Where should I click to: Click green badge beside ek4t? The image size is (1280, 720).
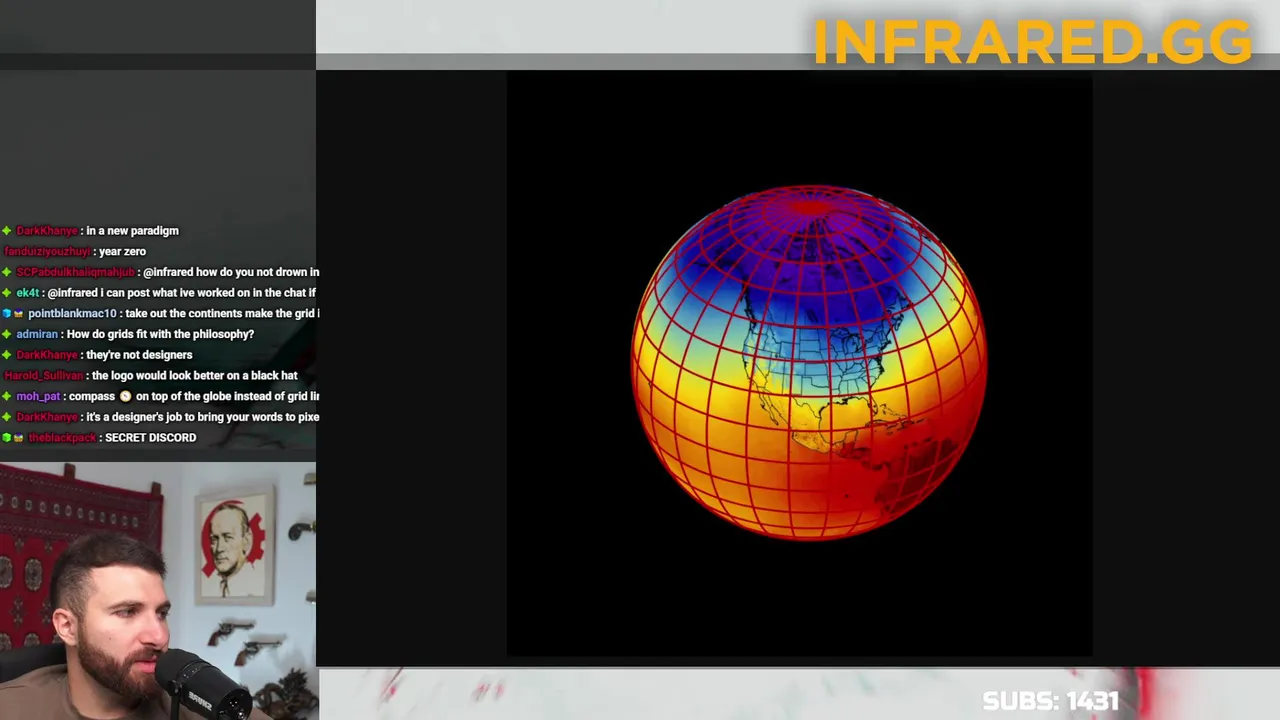[7, 293]
